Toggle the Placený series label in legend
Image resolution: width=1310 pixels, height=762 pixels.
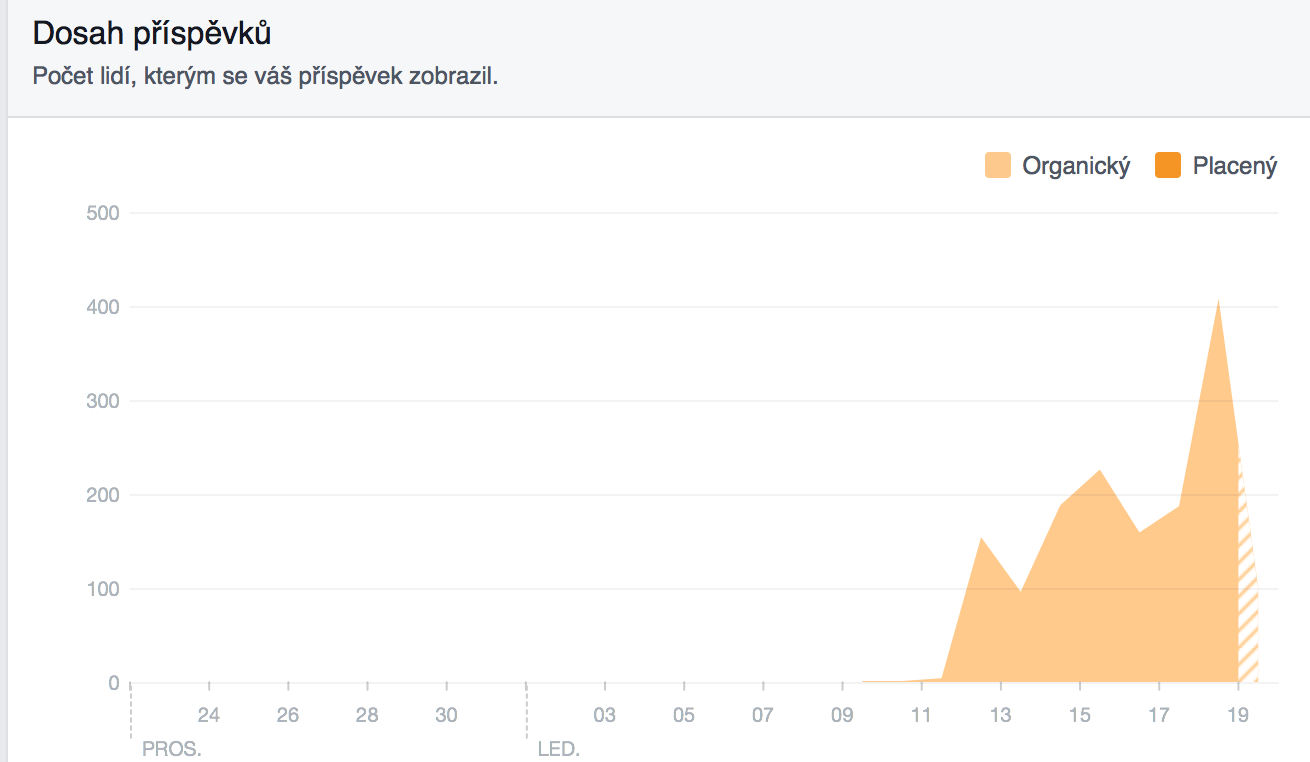click(x=1234, y=166)
